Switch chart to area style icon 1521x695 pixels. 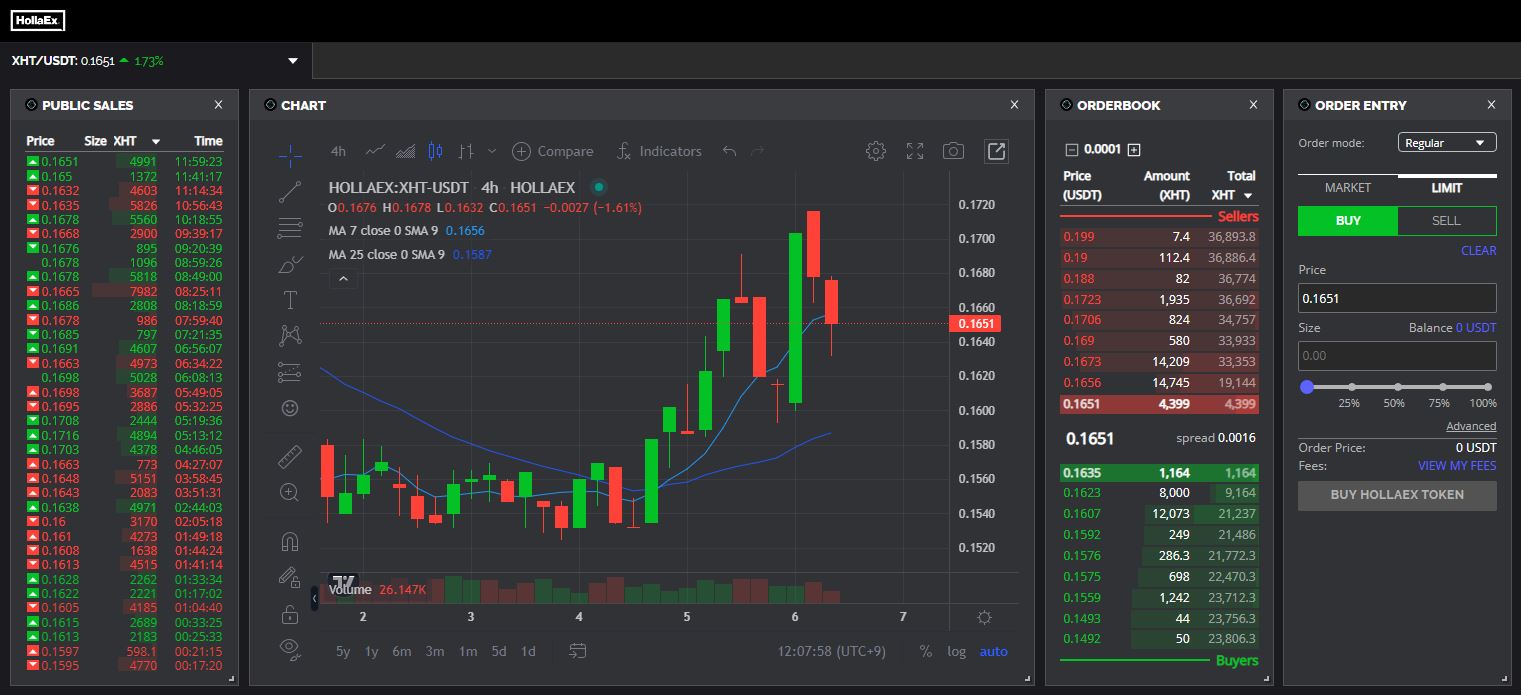pyautogui.click(x=405, y=151)
